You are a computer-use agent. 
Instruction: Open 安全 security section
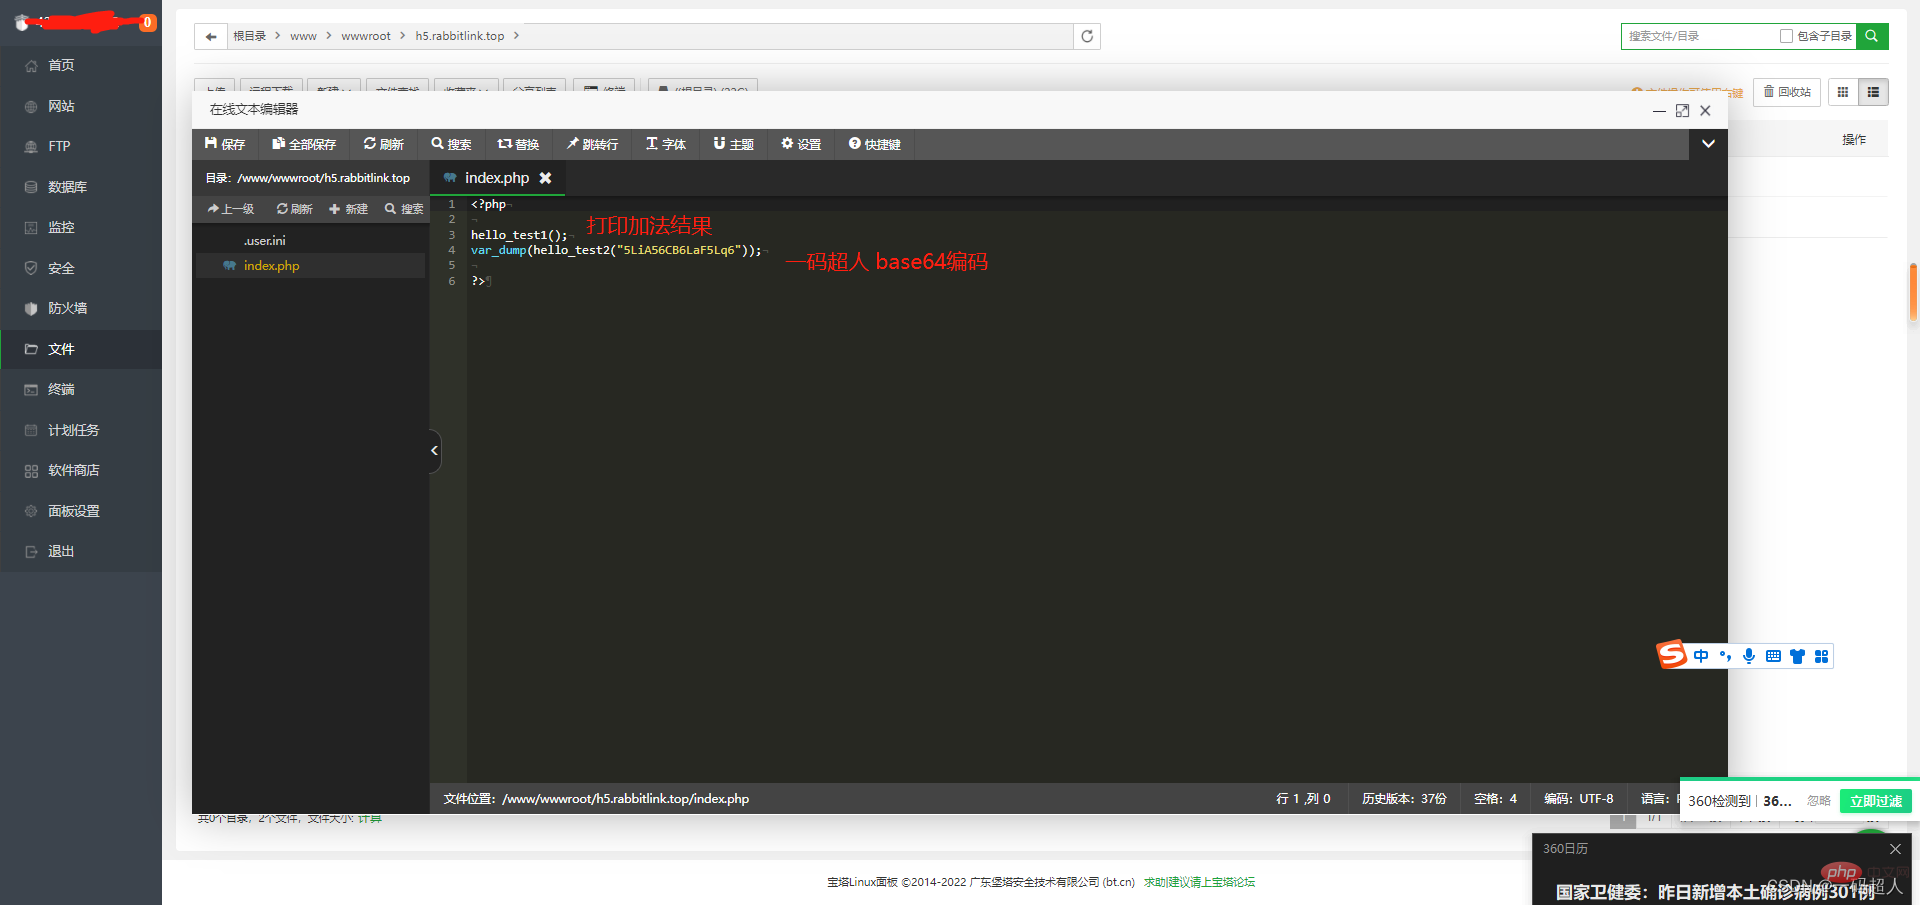pyautogui.click(x=61, y=268)
